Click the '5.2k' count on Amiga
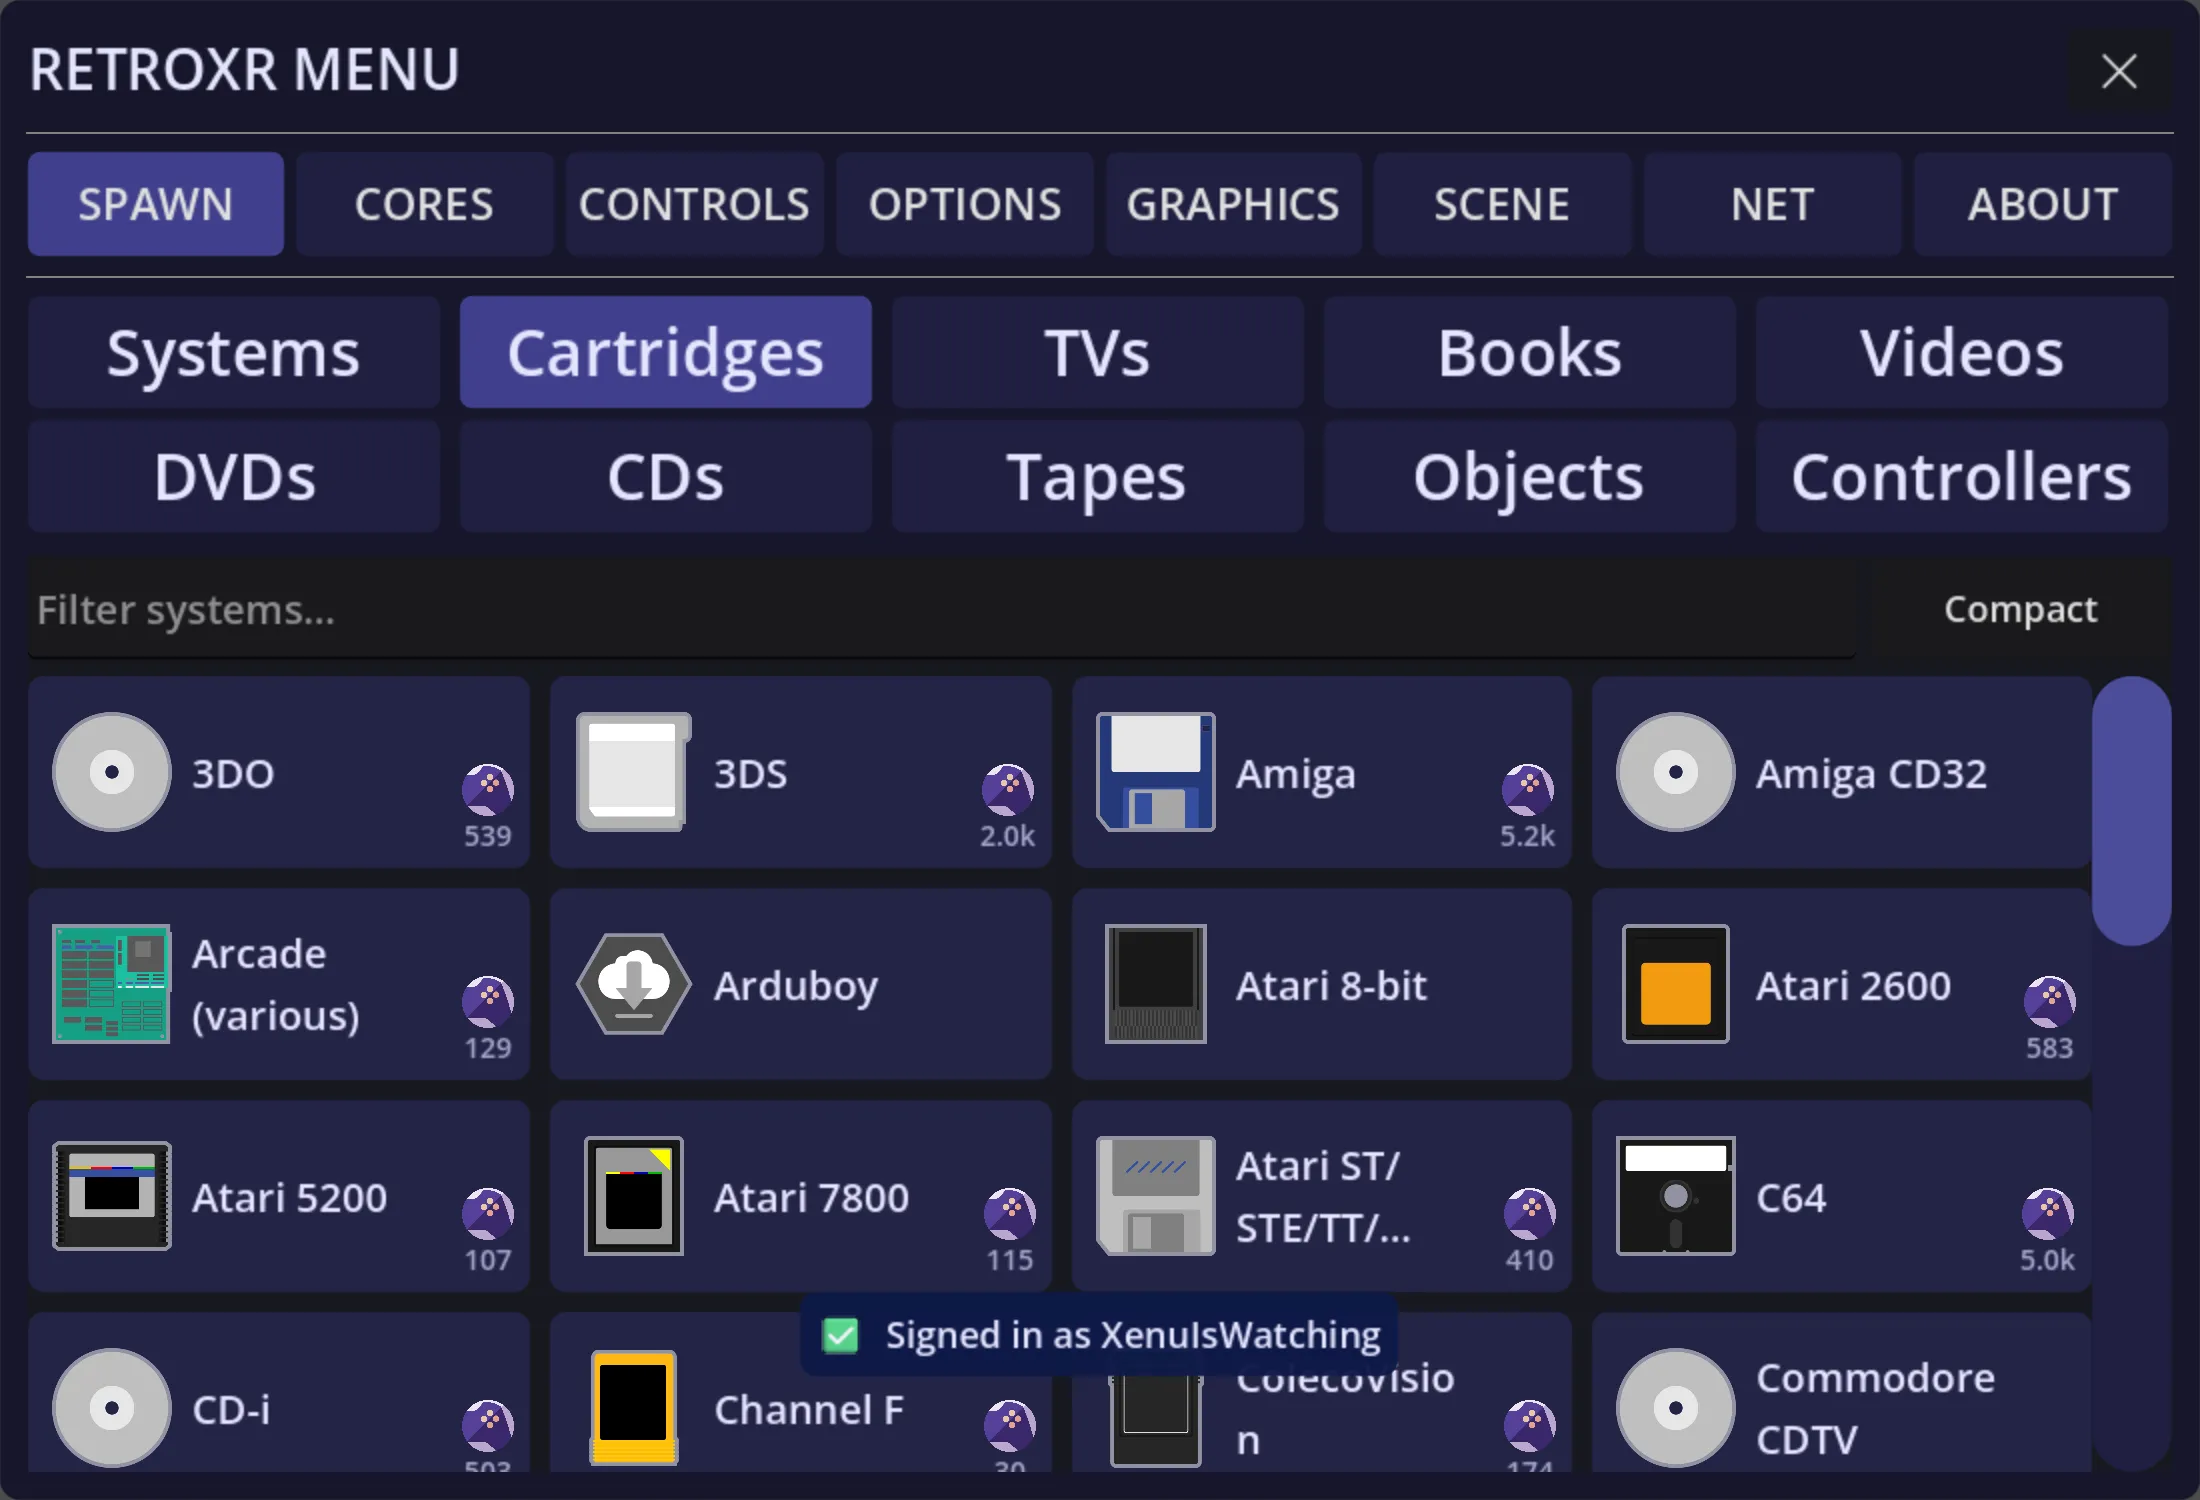Screen dimensions: 2200x1500 1527,836
